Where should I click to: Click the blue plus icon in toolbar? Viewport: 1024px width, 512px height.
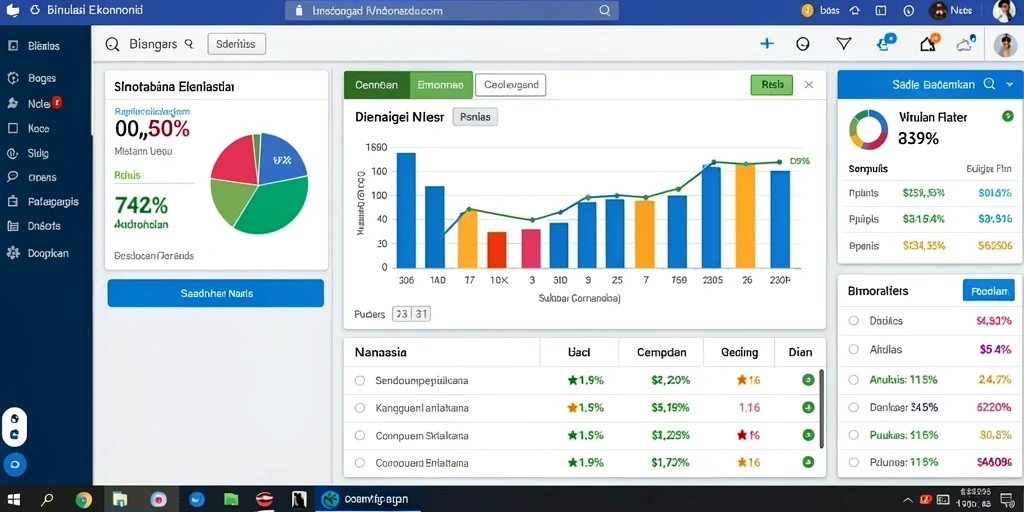coord(767,44)
